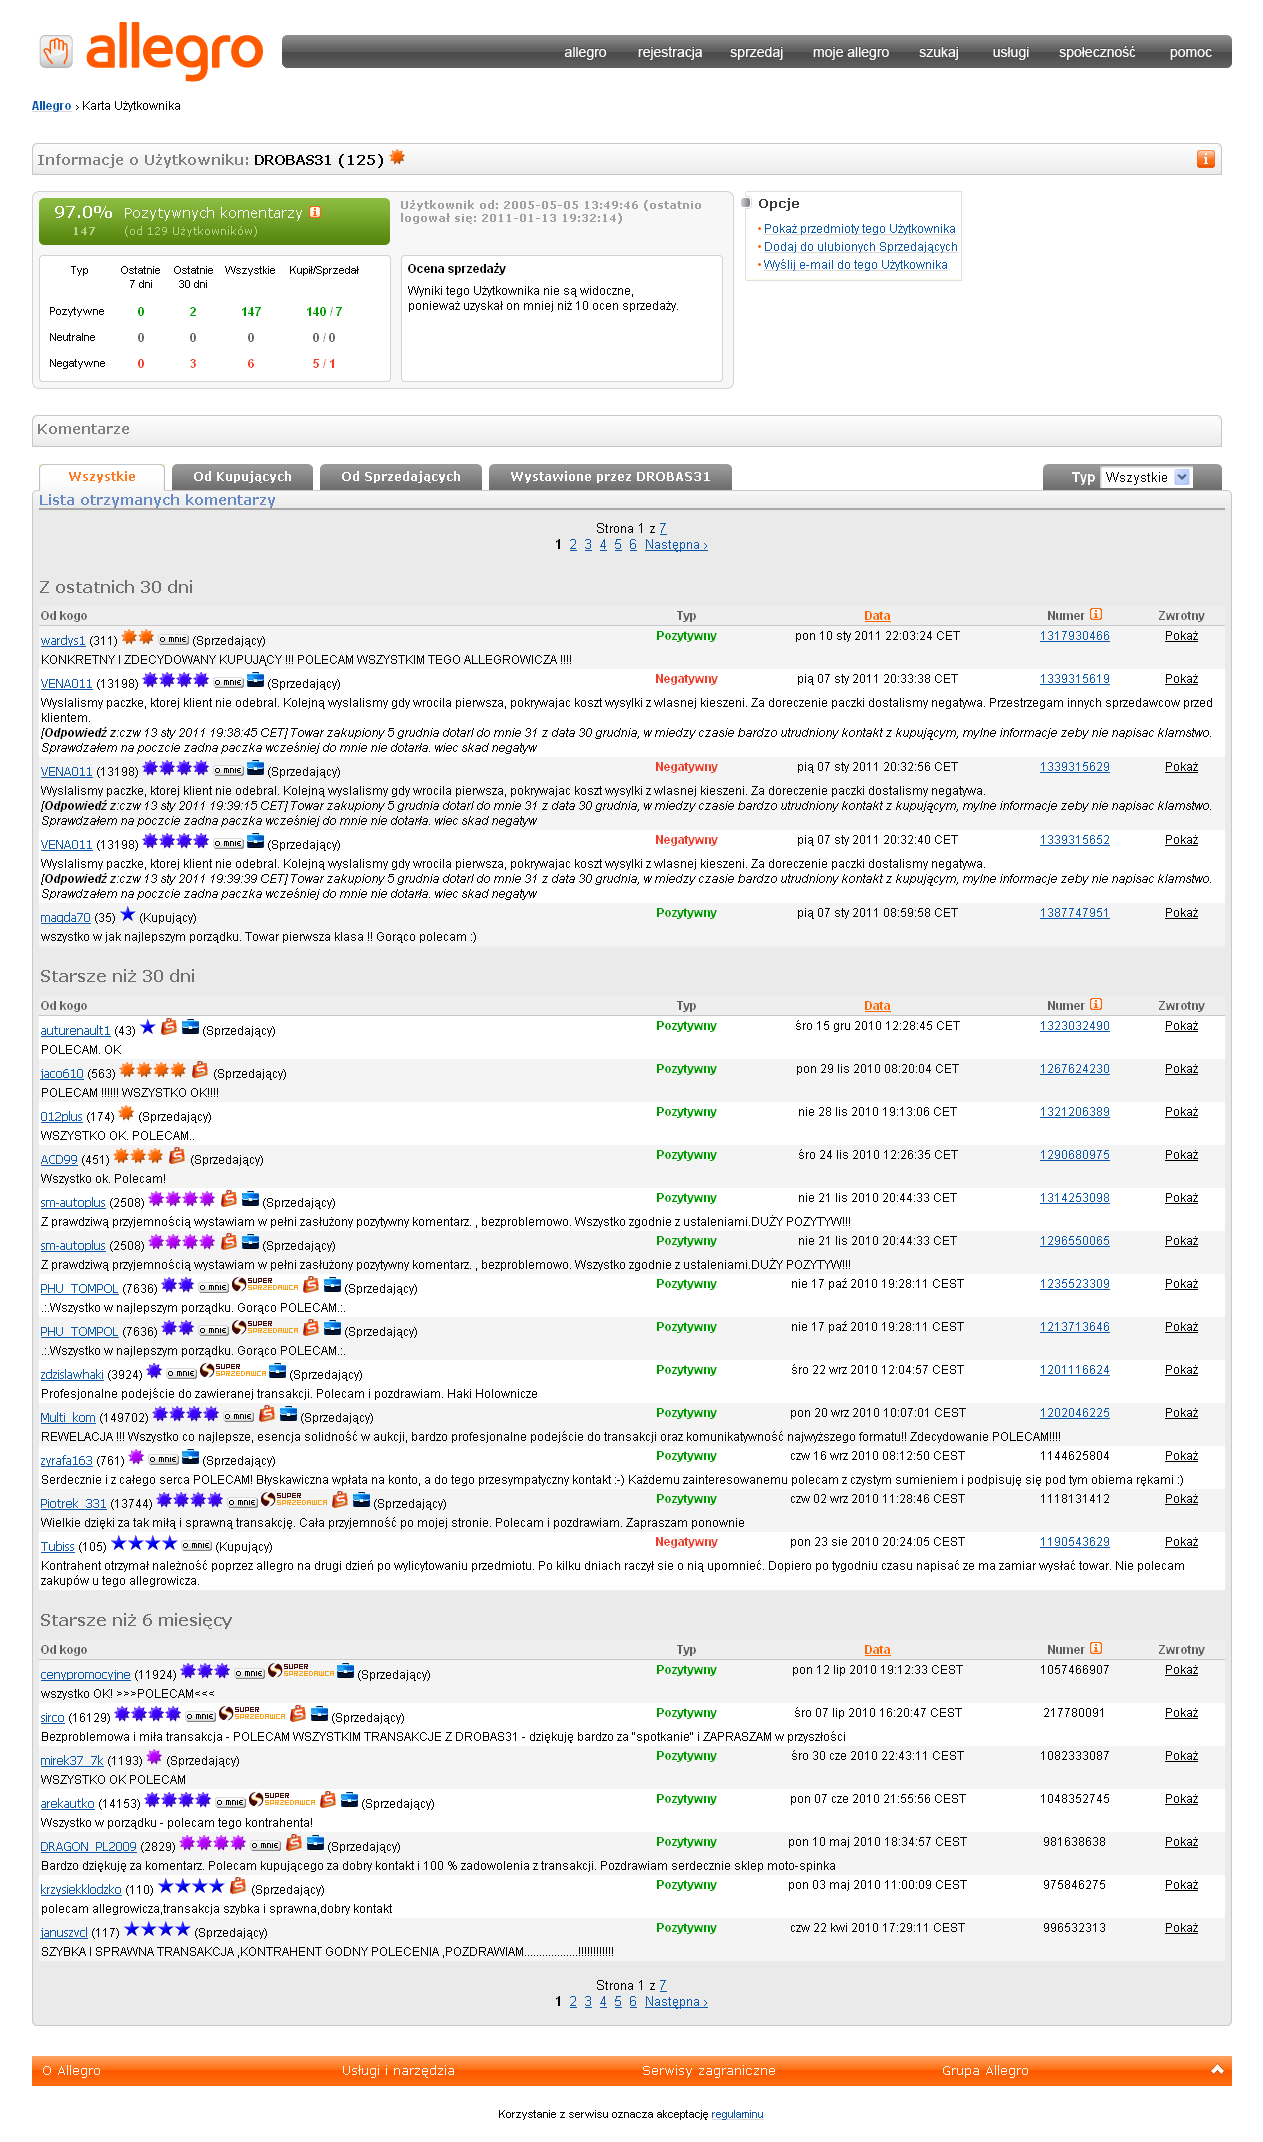This screenshot has height=2142, width=1263.
Task: Select the "Wszystkie" comments tab
Action: (102, 477)
